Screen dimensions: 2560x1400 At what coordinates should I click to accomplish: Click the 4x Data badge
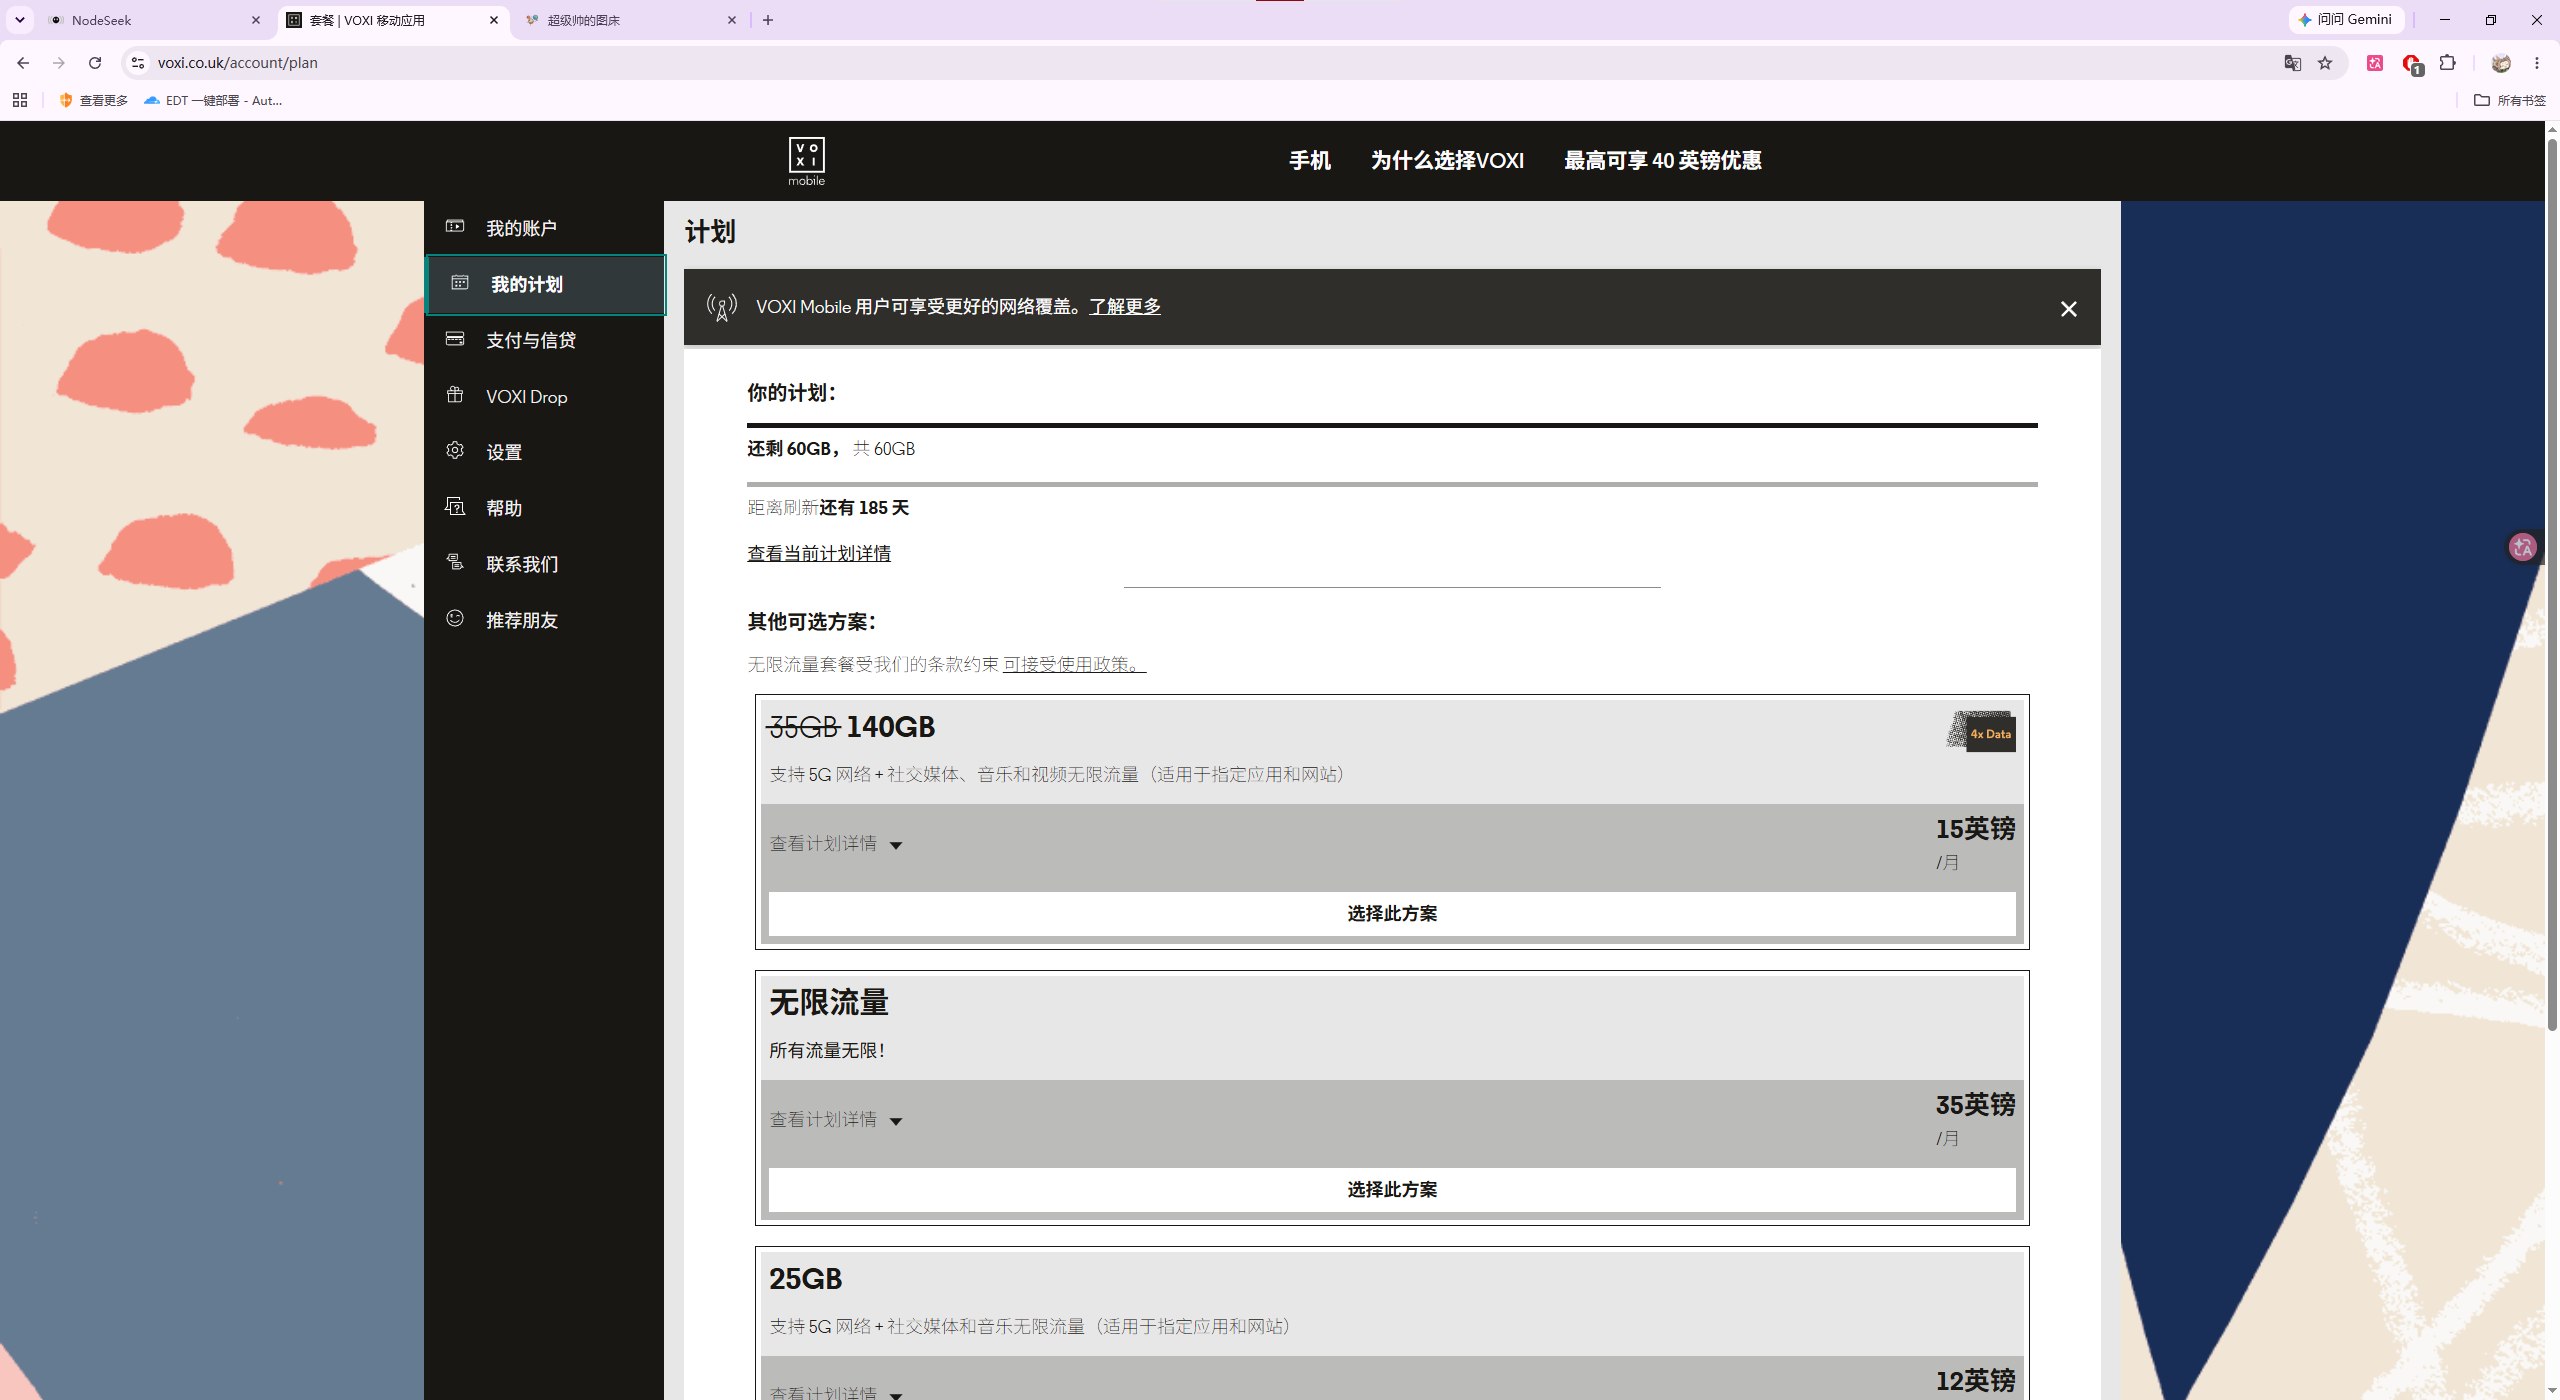(1981, 732)
